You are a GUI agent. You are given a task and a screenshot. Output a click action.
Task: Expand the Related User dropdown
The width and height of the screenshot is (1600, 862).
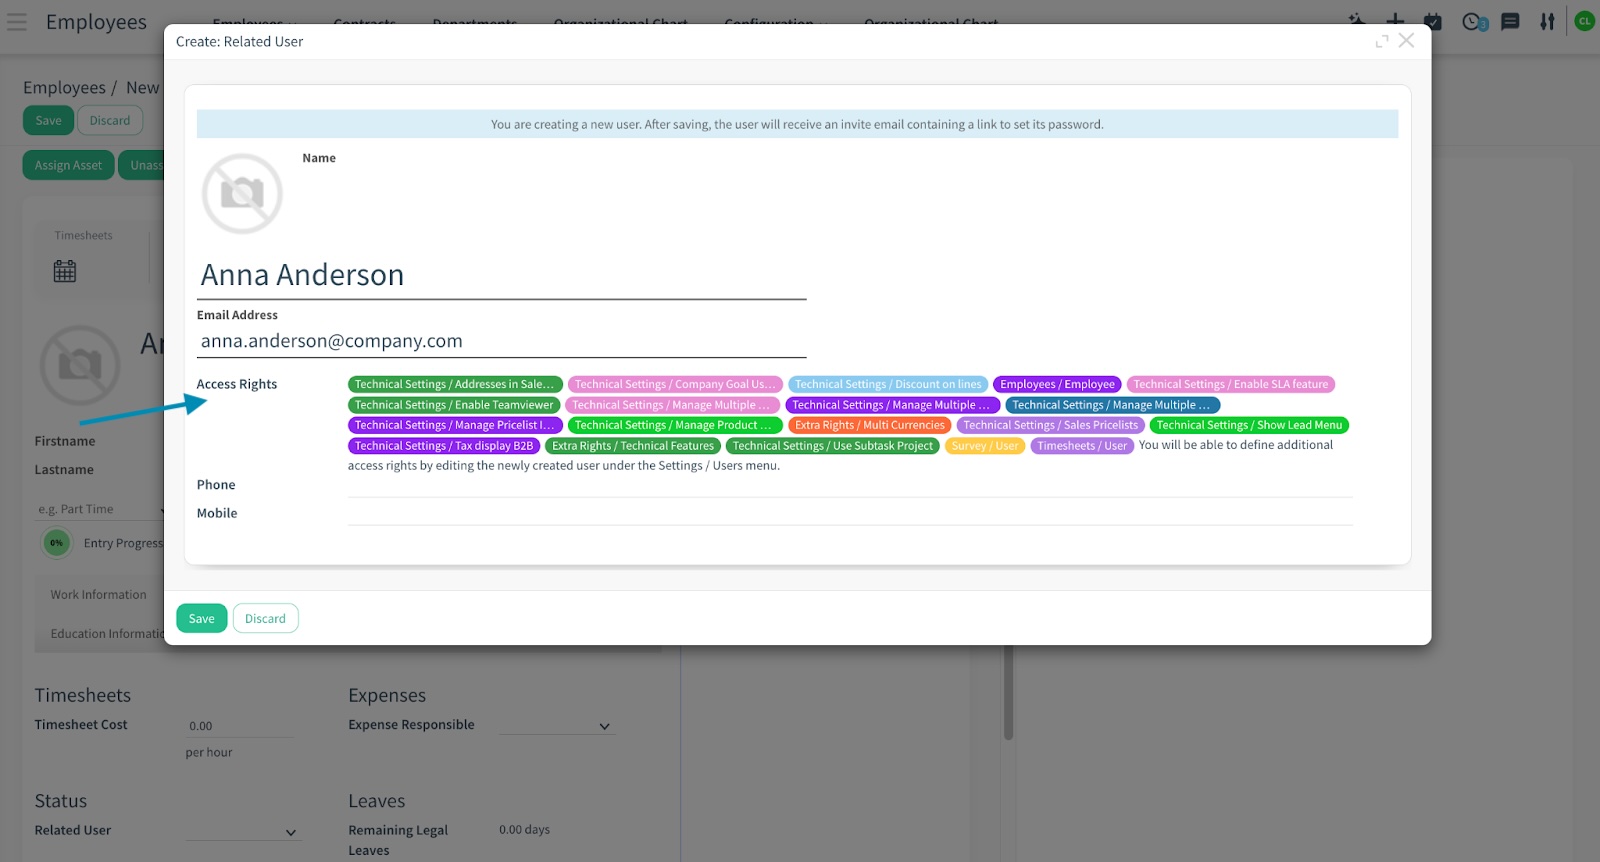(x=291, y=832)
